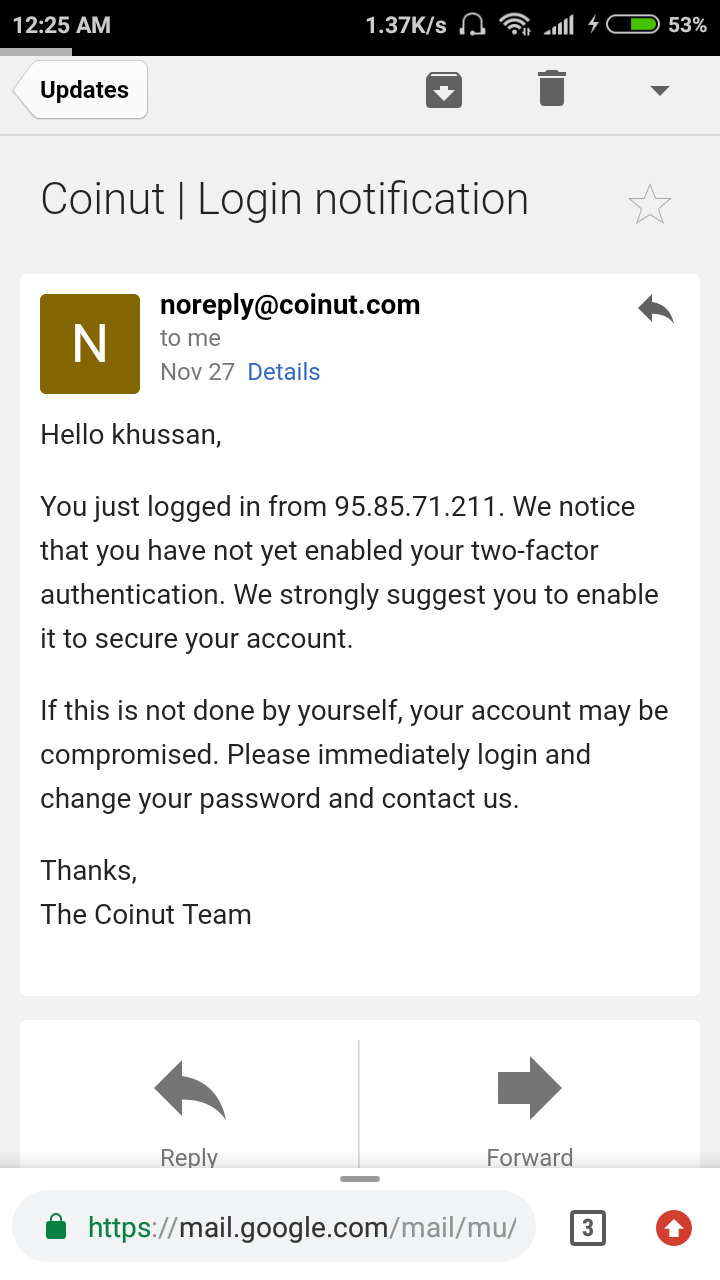View the green lock site security info
This screenshot has width=720, height=1280.
57,1228
